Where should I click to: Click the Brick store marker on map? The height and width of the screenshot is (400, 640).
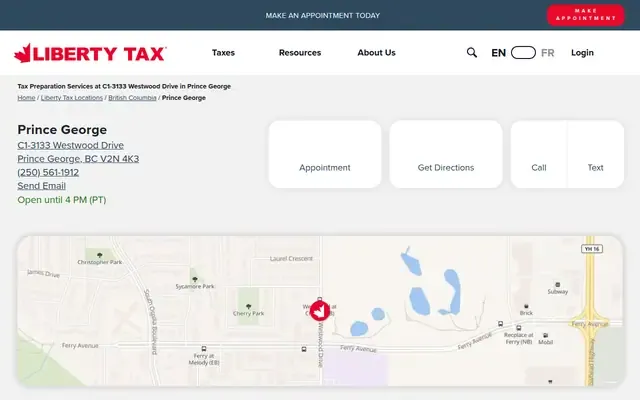click(526, 306)
